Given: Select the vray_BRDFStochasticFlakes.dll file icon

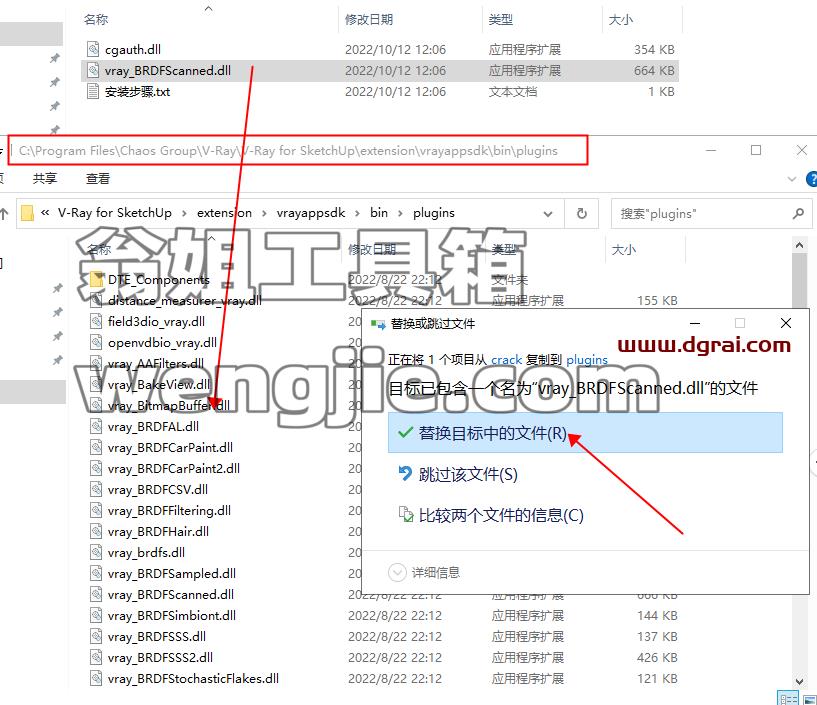Looking at the screenshot, I should (96, 678).
